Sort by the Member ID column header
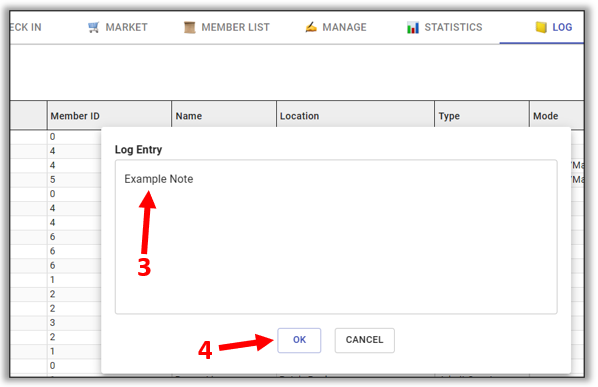 click(109, 116)
